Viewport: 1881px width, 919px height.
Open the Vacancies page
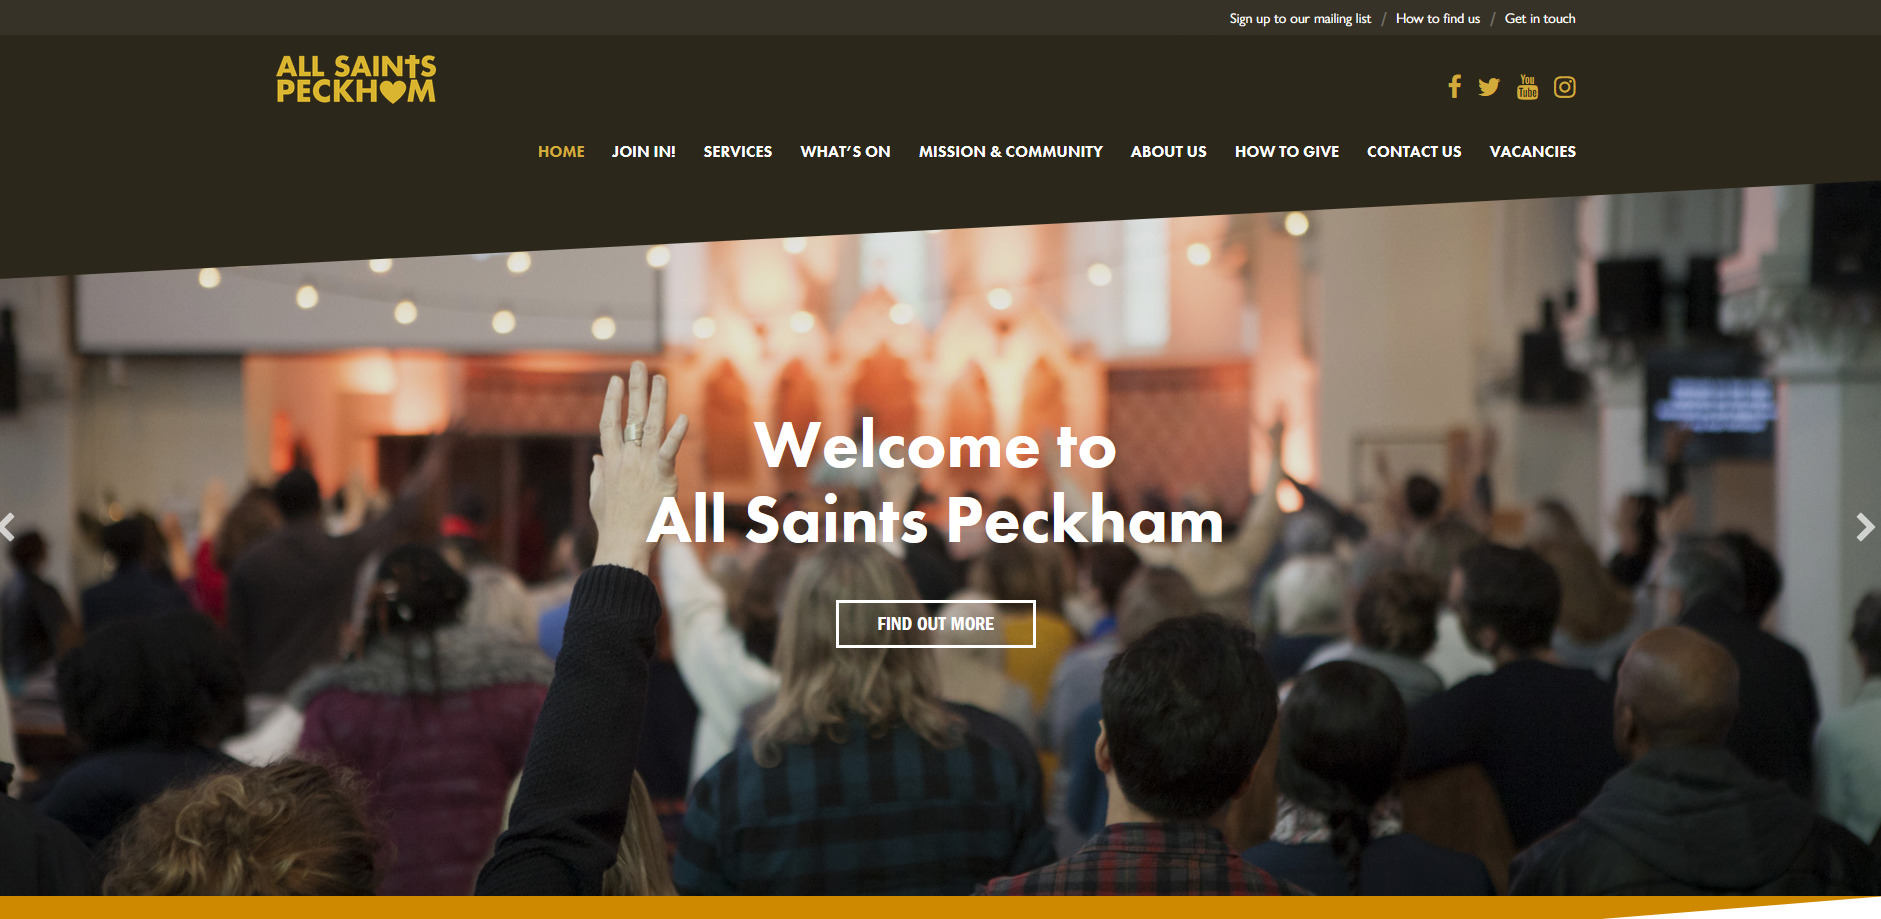coord(1533,151)
